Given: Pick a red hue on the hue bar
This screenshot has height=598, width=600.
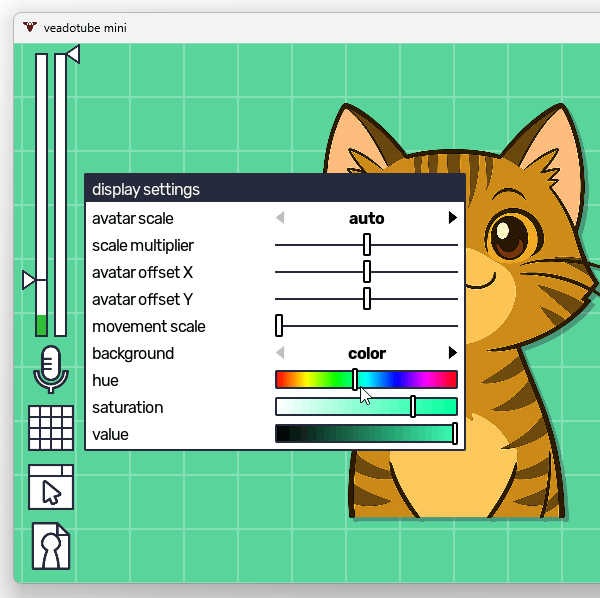Looking at the screenshot, I should [x=280, y=380].
